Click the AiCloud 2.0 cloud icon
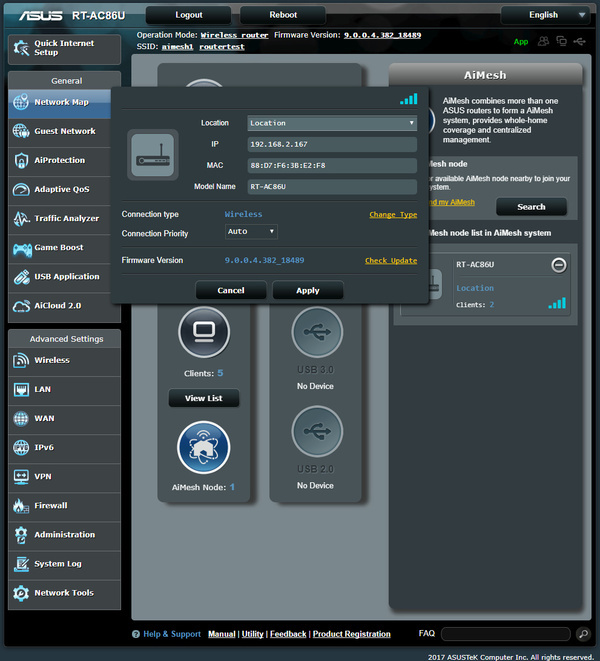 (x=22, y=306)
